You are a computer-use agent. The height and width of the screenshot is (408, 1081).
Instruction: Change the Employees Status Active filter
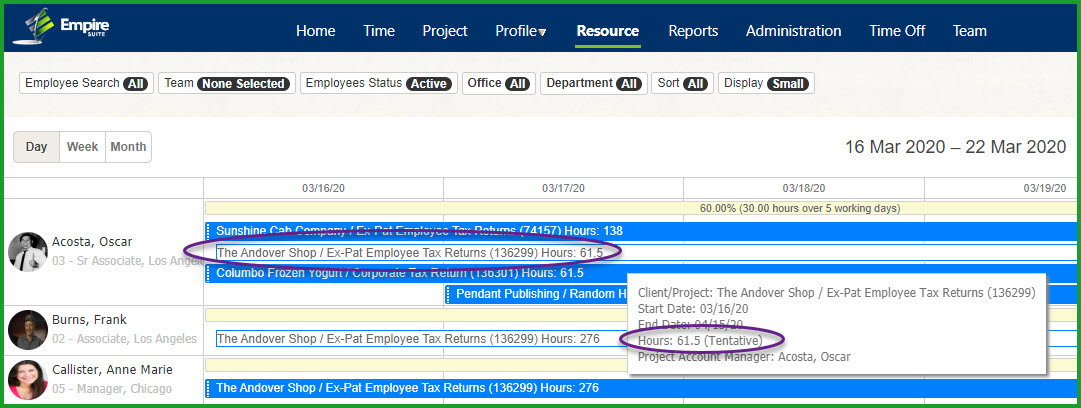coord(378,83)
